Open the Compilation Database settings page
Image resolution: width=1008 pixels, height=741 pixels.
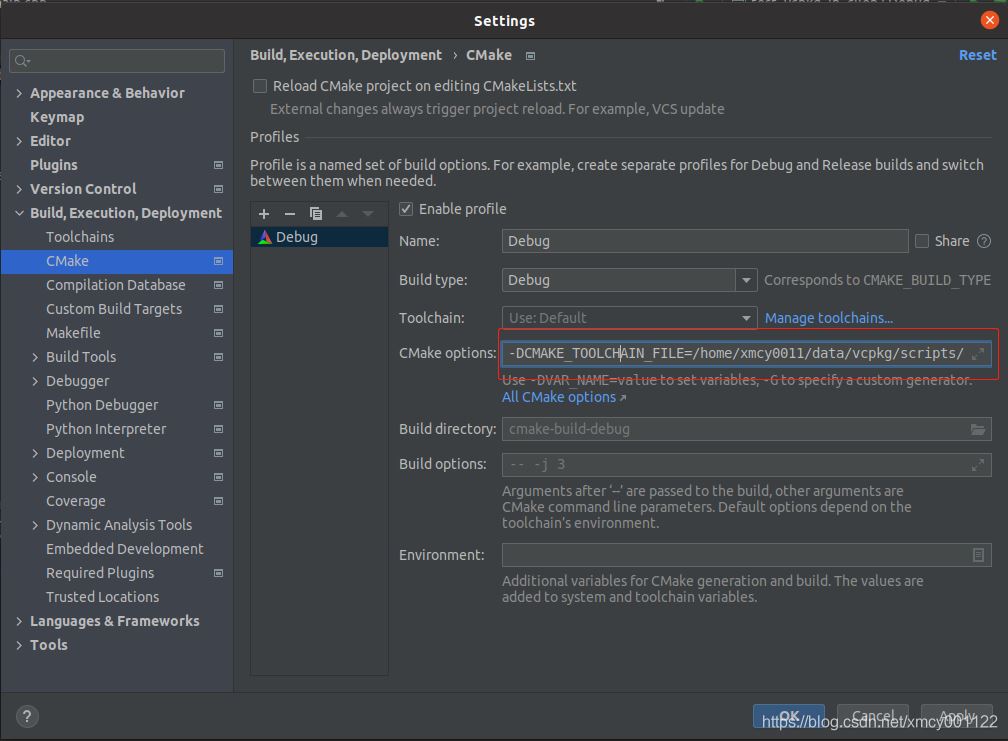[115, 285]
